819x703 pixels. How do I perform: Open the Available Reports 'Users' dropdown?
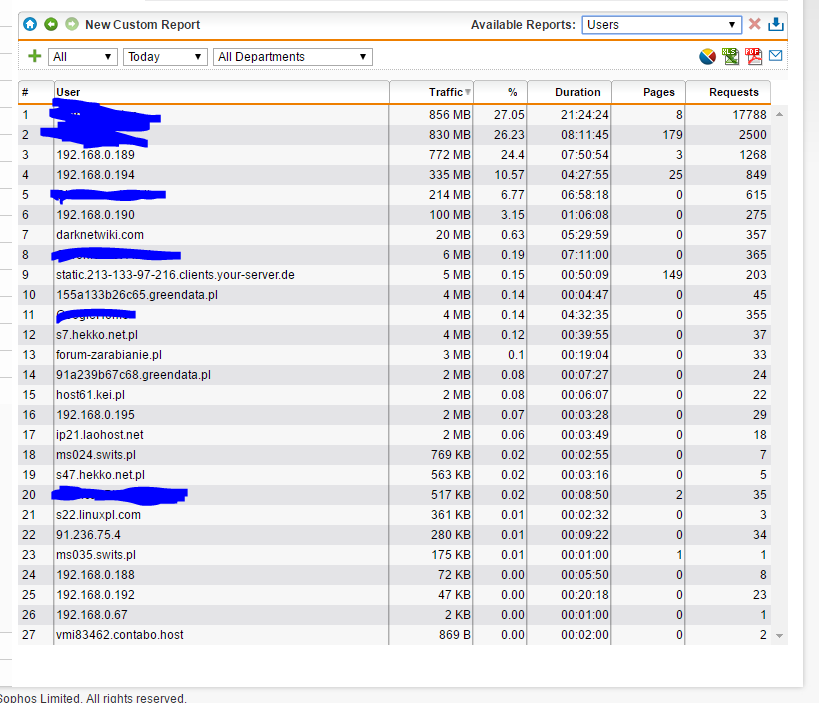pos(660,25)
